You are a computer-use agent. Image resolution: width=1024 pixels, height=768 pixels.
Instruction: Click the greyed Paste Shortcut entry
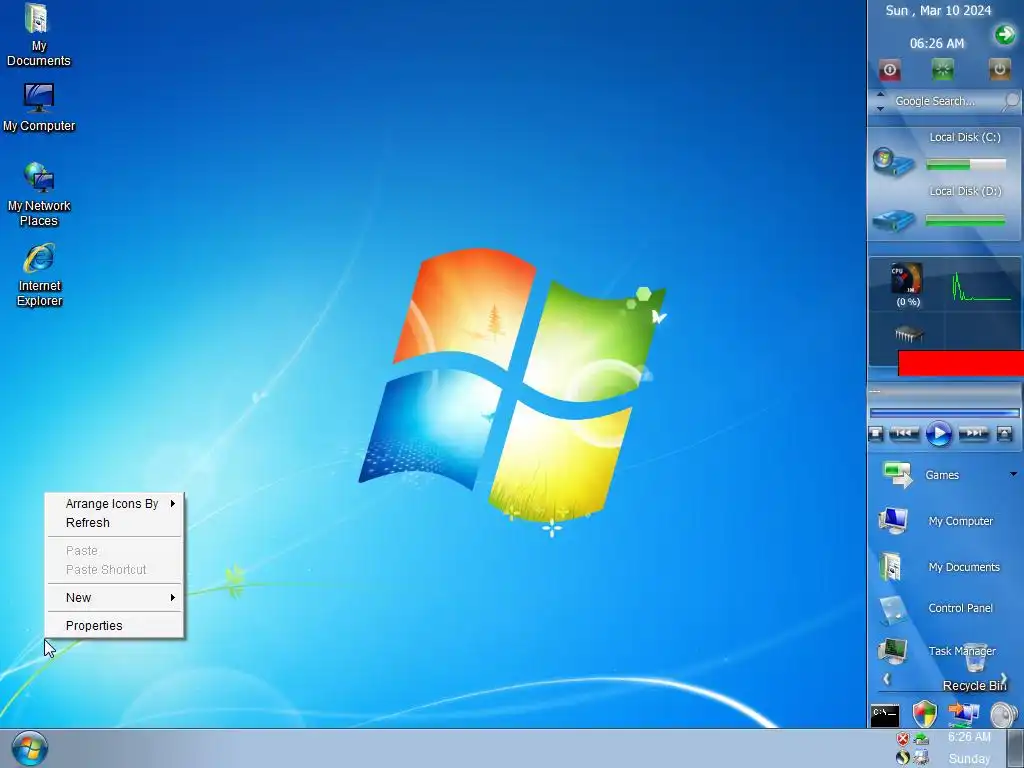point(114,569)
